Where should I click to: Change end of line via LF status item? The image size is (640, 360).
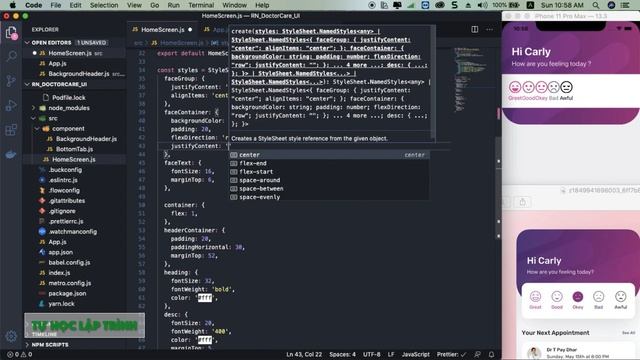click(x=391, y=354)
